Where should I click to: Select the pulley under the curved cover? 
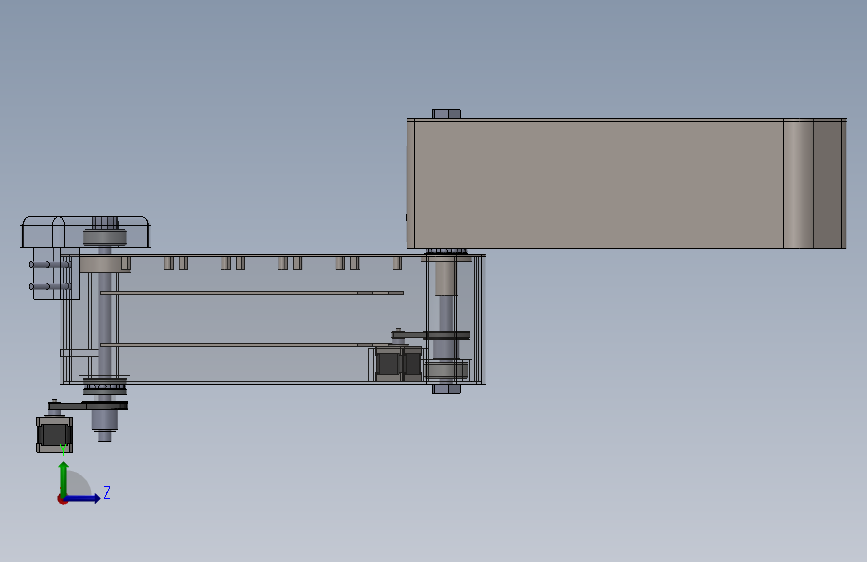pyautogui.click(x=105, y=237)
